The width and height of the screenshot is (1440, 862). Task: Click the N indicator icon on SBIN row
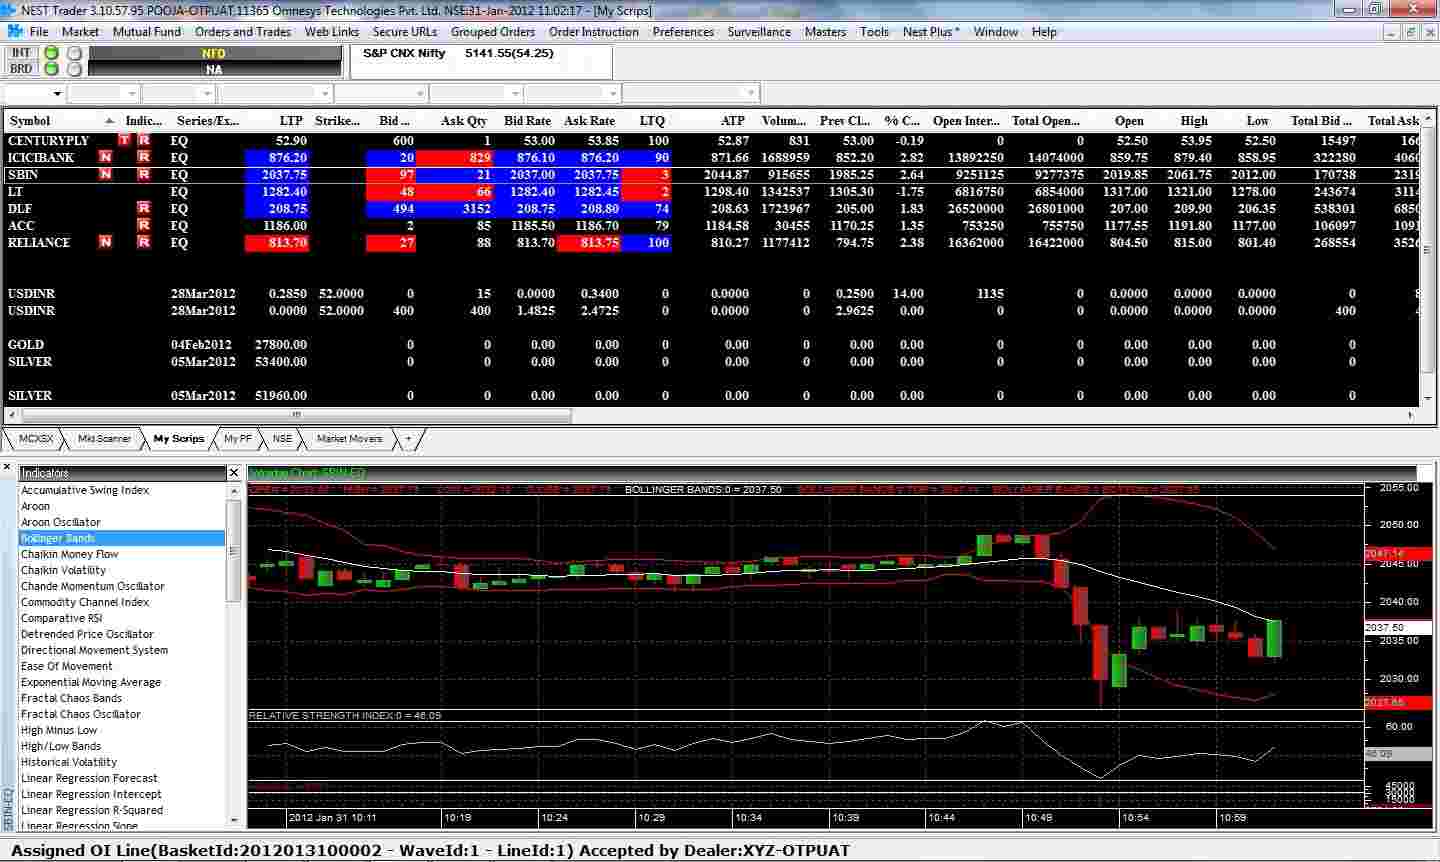pyautogui.click(x=105, y=174)
